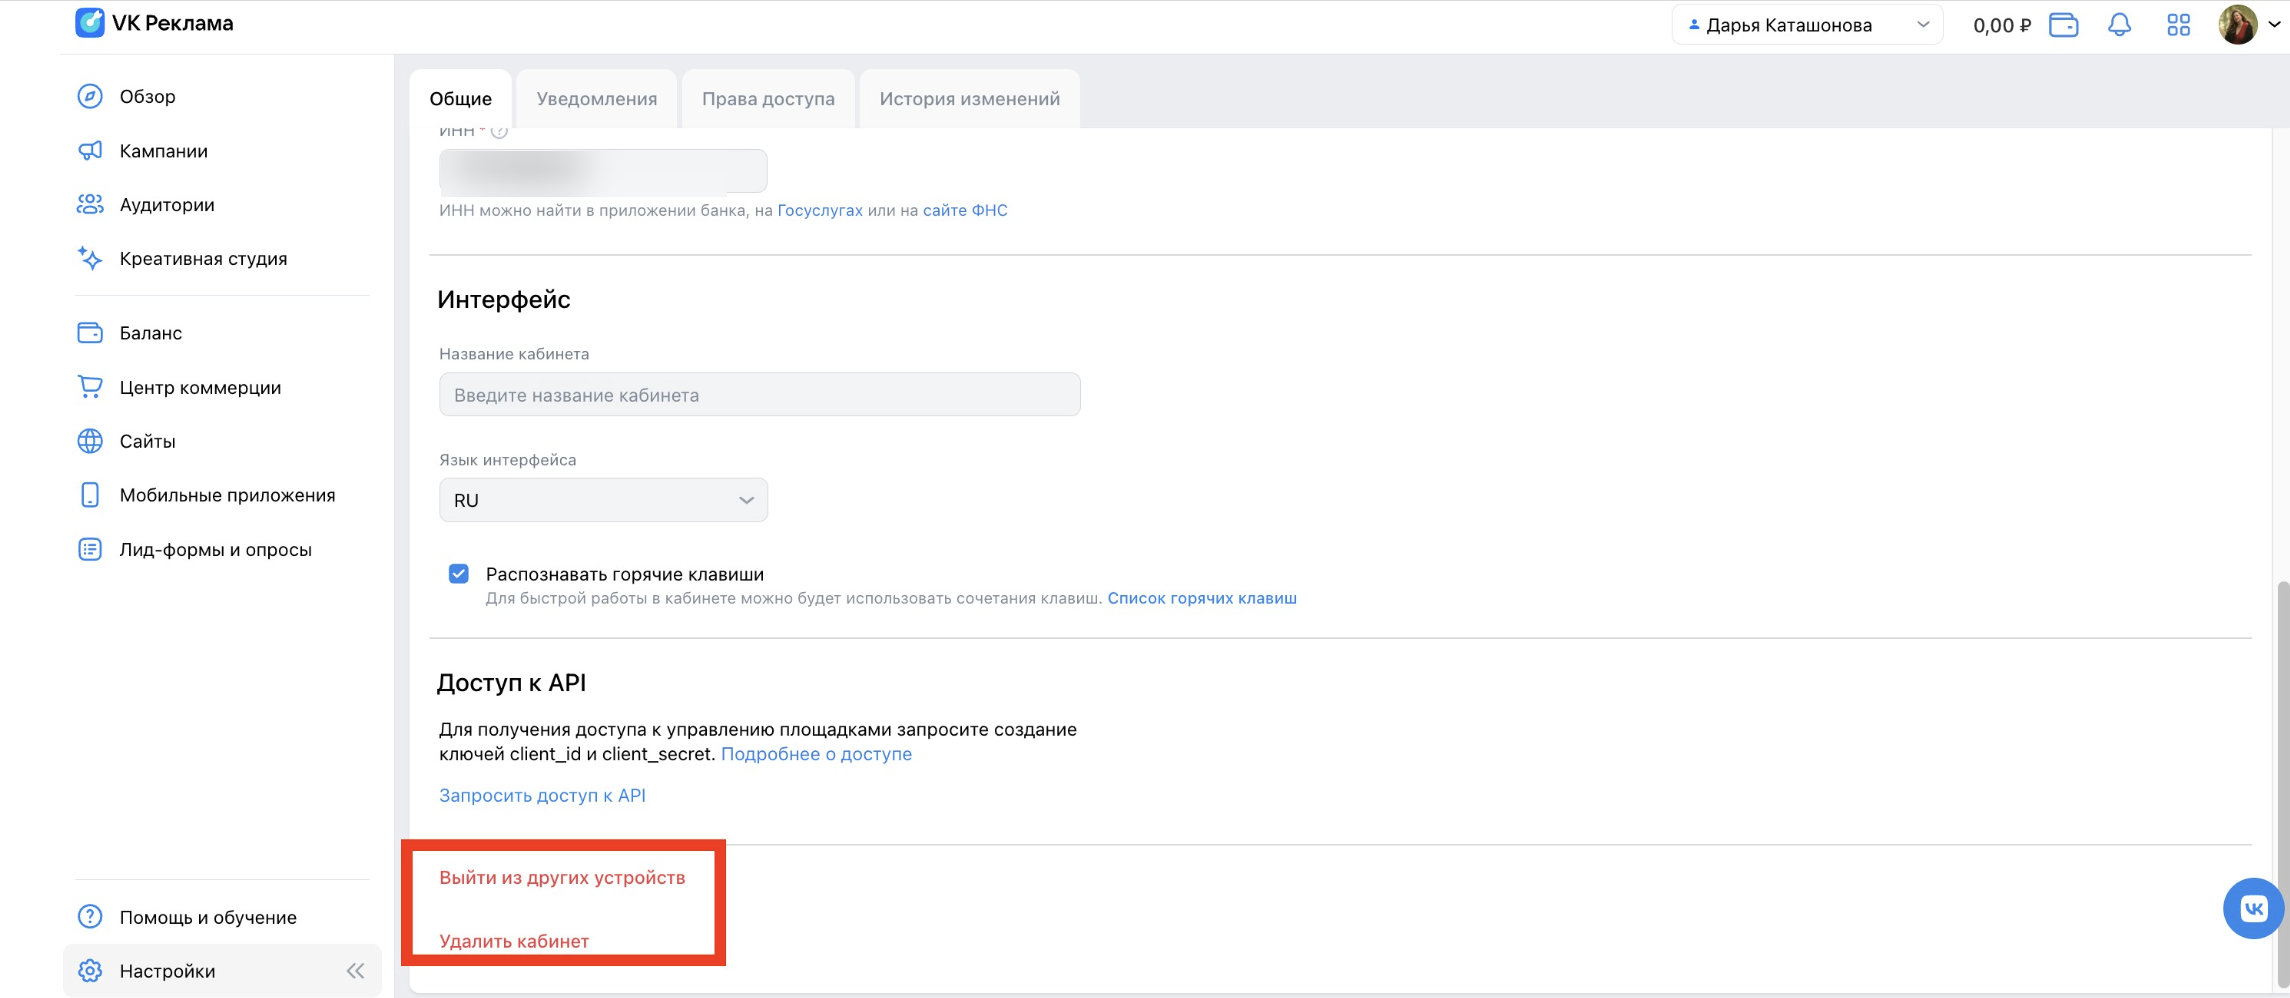
Task: Click the VK Реклама logo
Action: point(155,23)
